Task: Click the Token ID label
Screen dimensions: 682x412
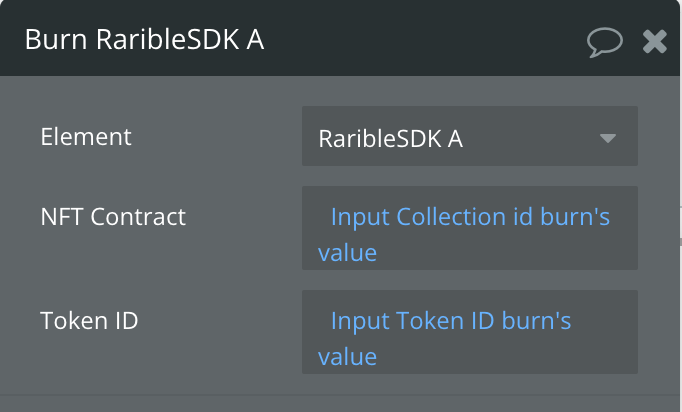Action: click(89, 321)
